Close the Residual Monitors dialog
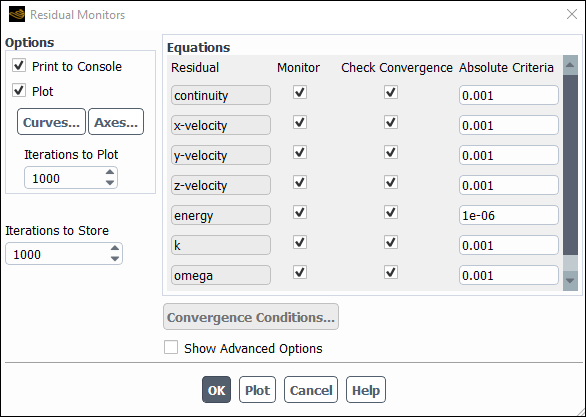586x417 pixels. point(572,14)
